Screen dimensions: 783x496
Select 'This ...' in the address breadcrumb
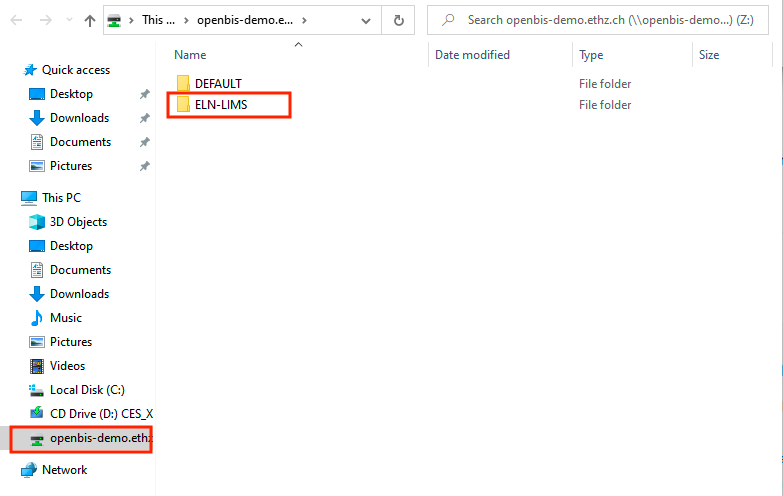tap(158, 20)
